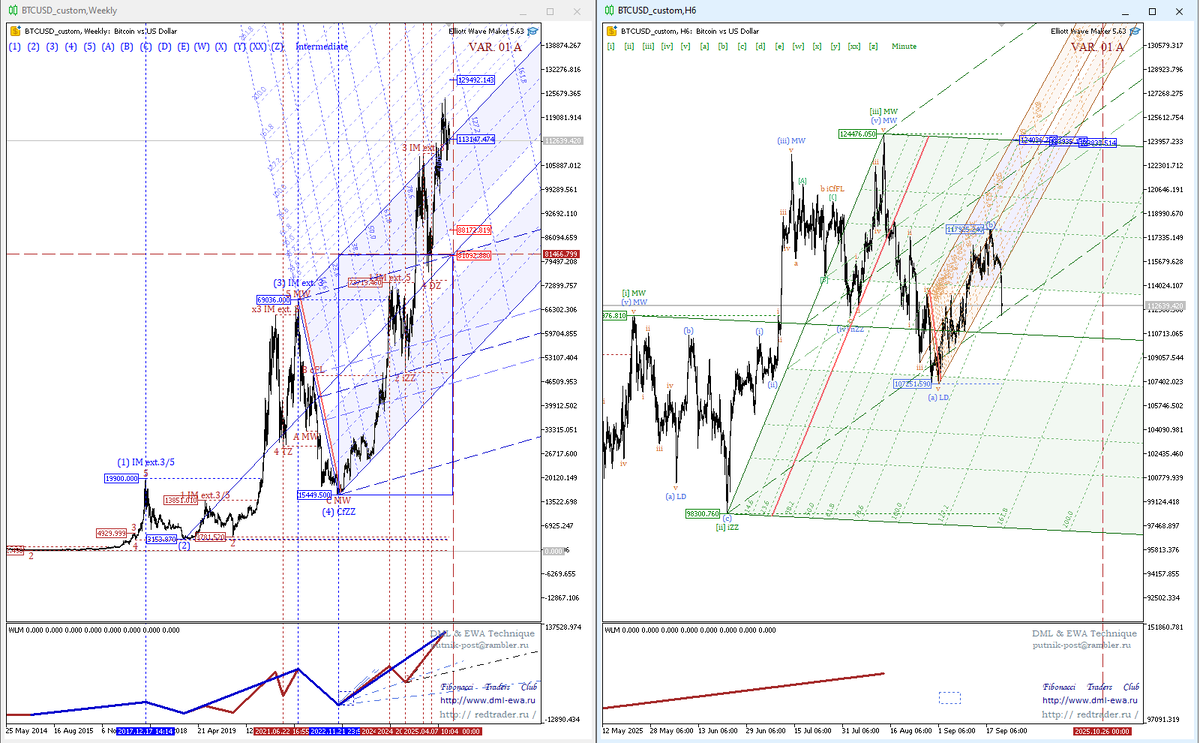The height and width of the screenshot is (743, 1200).
Task: Select wave label [b] in H6 chart toolbar
Action: pyautogui.click(x=723, y=46)
